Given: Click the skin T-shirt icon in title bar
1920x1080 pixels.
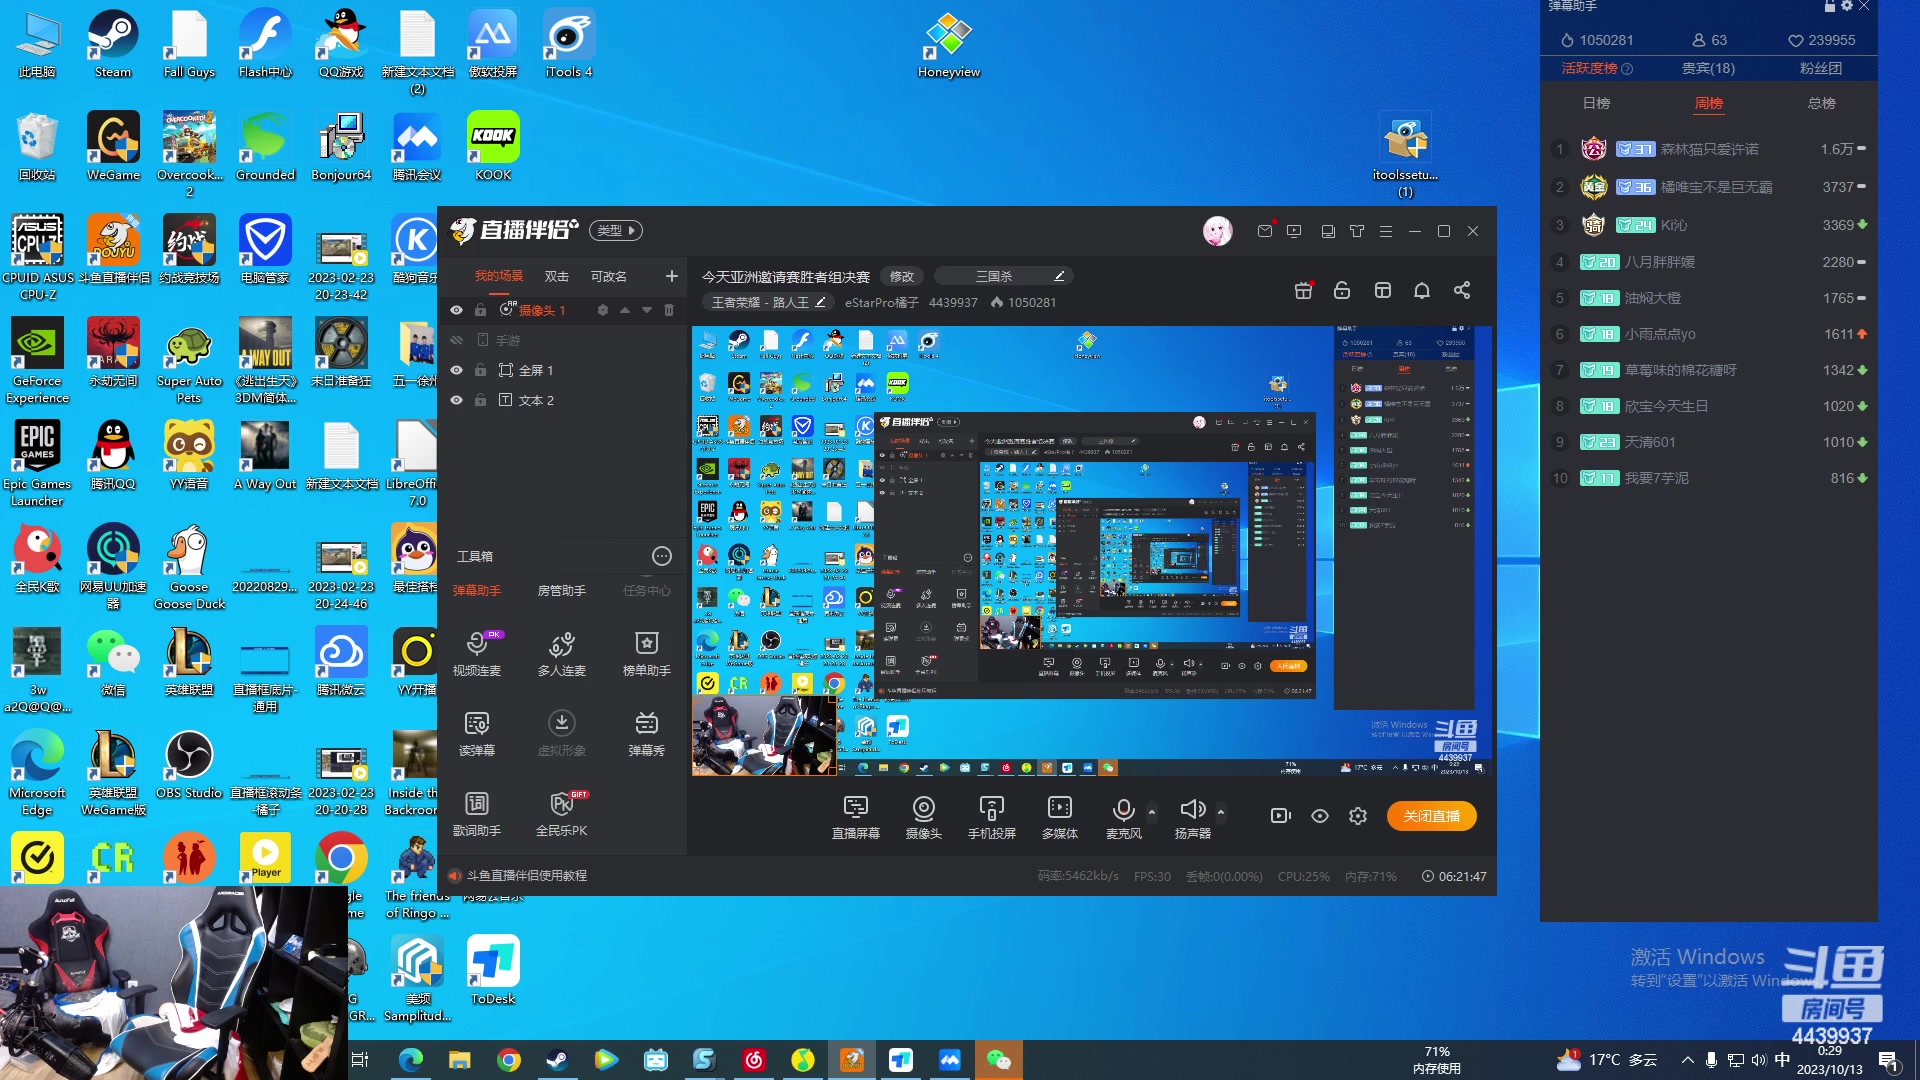Looking at the screenshot, I should [x=1357, y=231].
